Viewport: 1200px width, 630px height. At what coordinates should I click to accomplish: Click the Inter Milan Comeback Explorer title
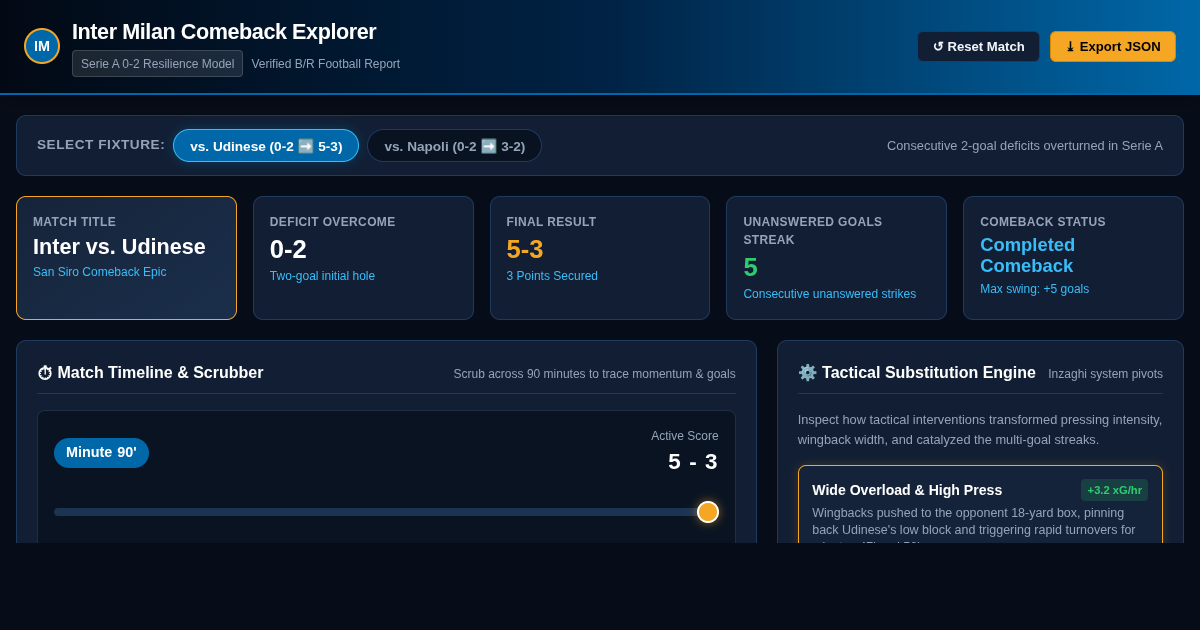[x=224, y=32]
